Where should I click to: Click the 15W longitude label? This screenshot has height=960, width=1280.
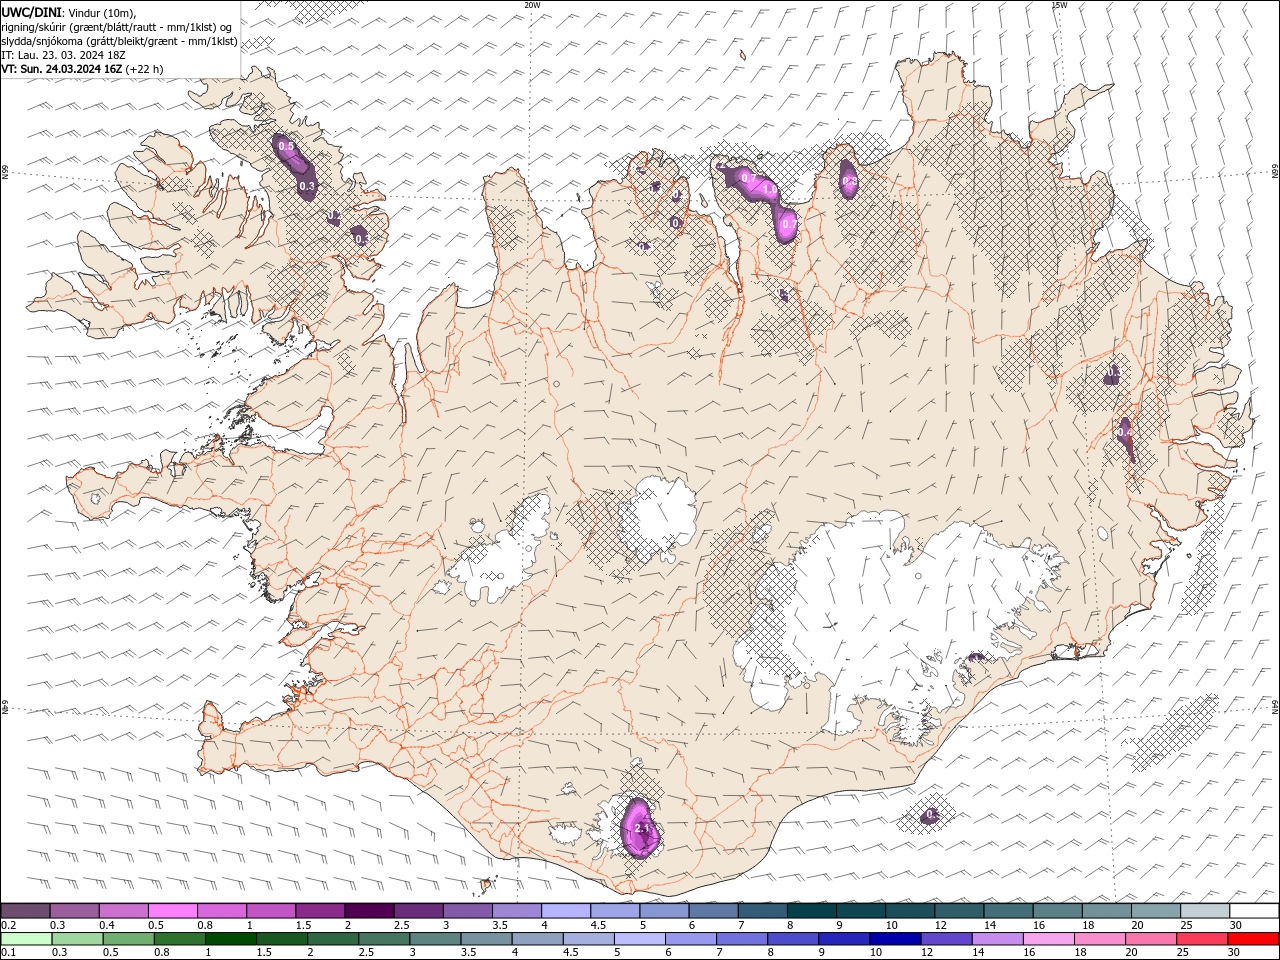[1059, 5]
